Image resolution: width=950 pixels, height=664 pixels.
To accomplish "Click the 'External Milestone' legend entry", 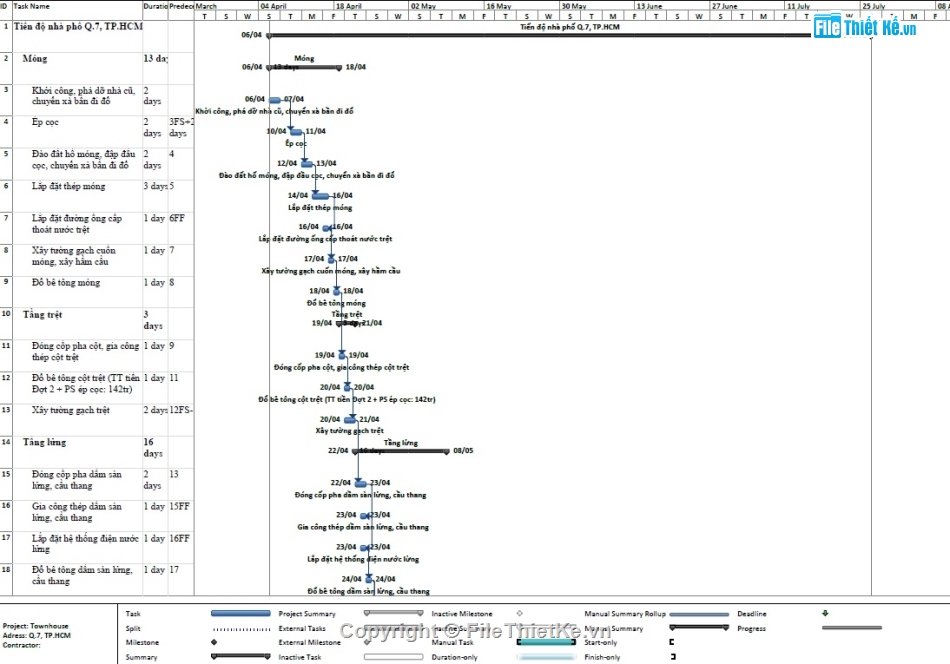I will [310, 642].
